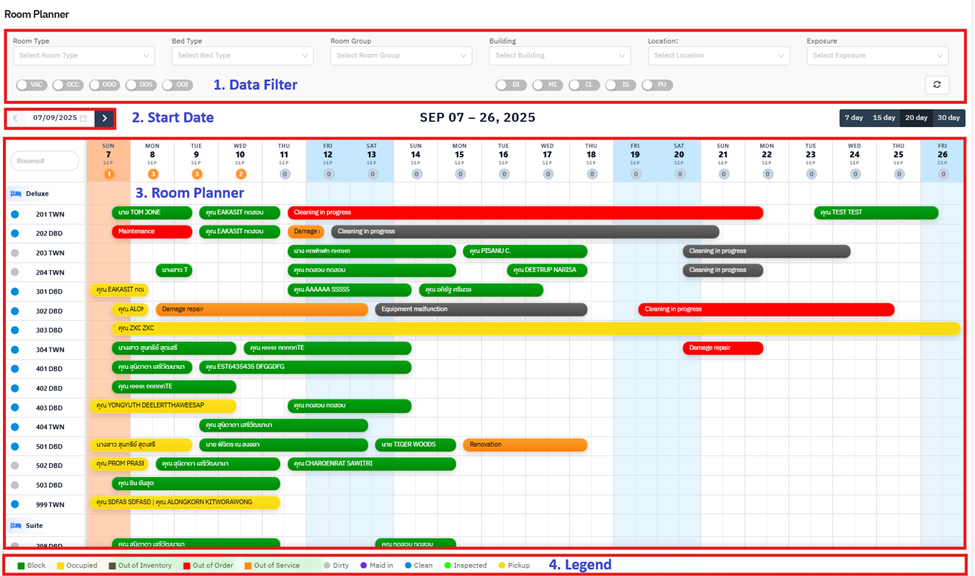This screenshot has width=975, height=576.
Task: Switch to 30 day view
Action: click(948, 118)
